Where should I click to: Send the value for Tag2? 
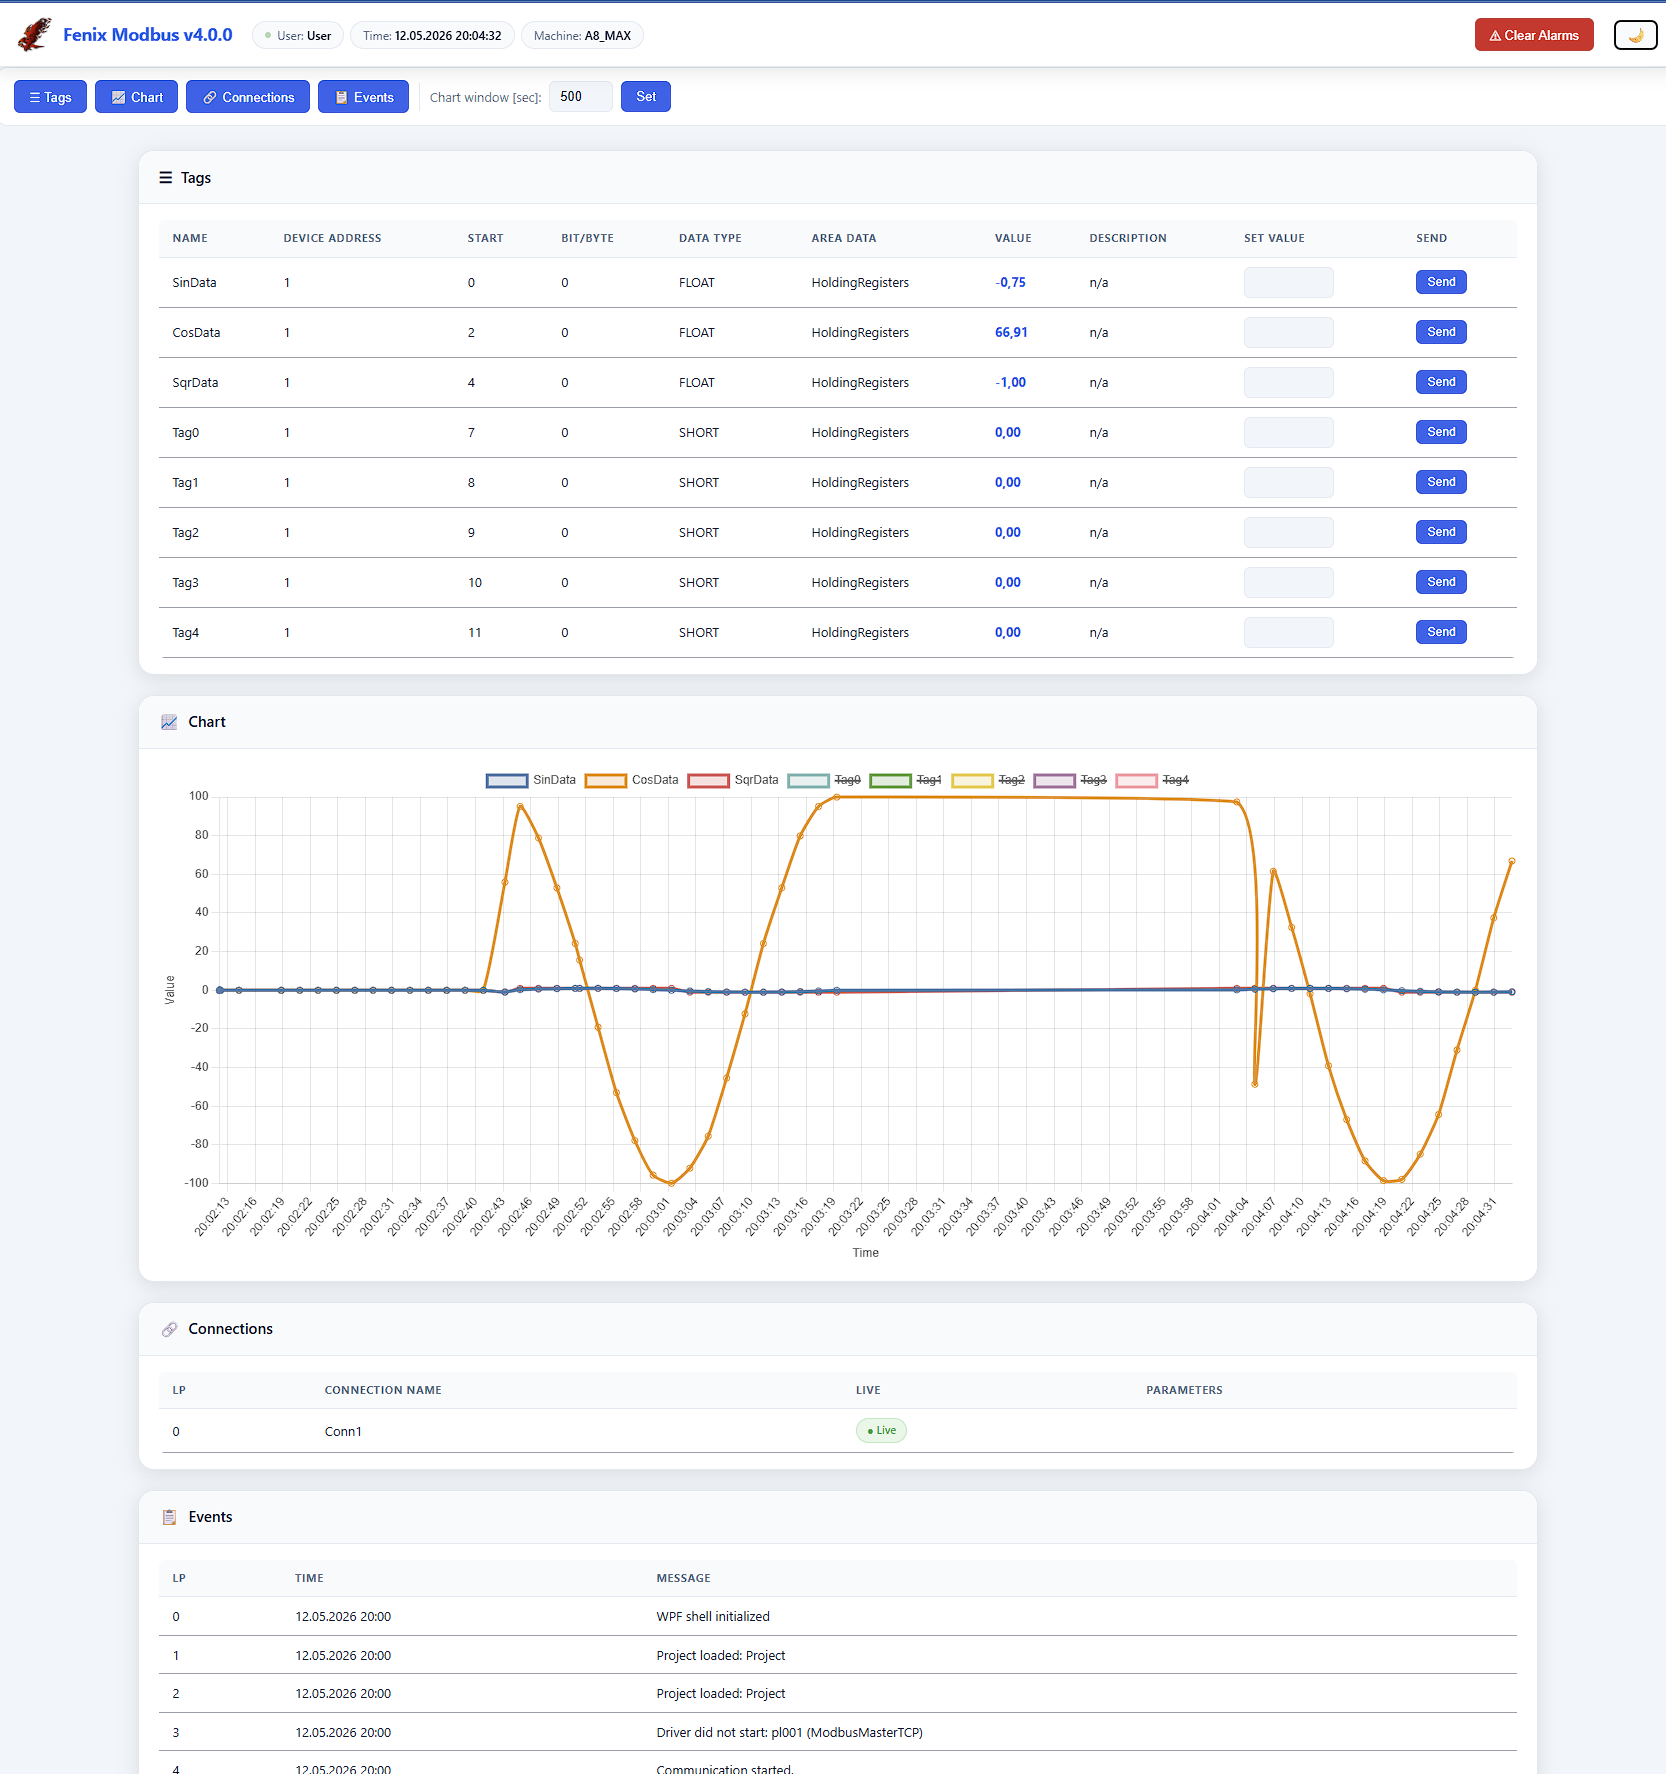point(1441,532)
